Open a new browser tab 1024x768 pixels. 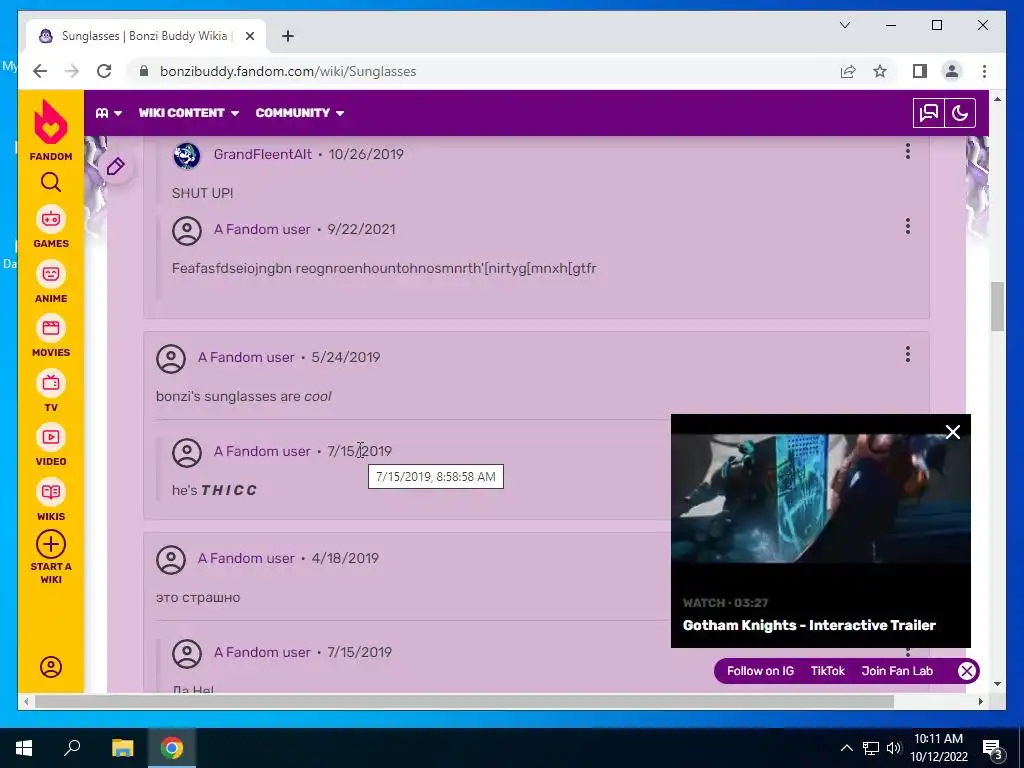(288, 36)
